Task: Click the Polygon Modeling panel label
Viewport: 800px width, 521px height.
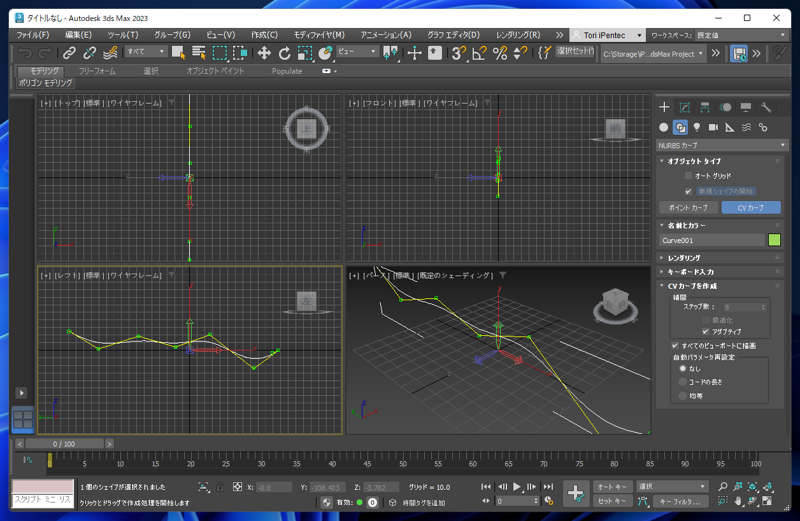Action: pyautogui.click(x=45, y=83)
